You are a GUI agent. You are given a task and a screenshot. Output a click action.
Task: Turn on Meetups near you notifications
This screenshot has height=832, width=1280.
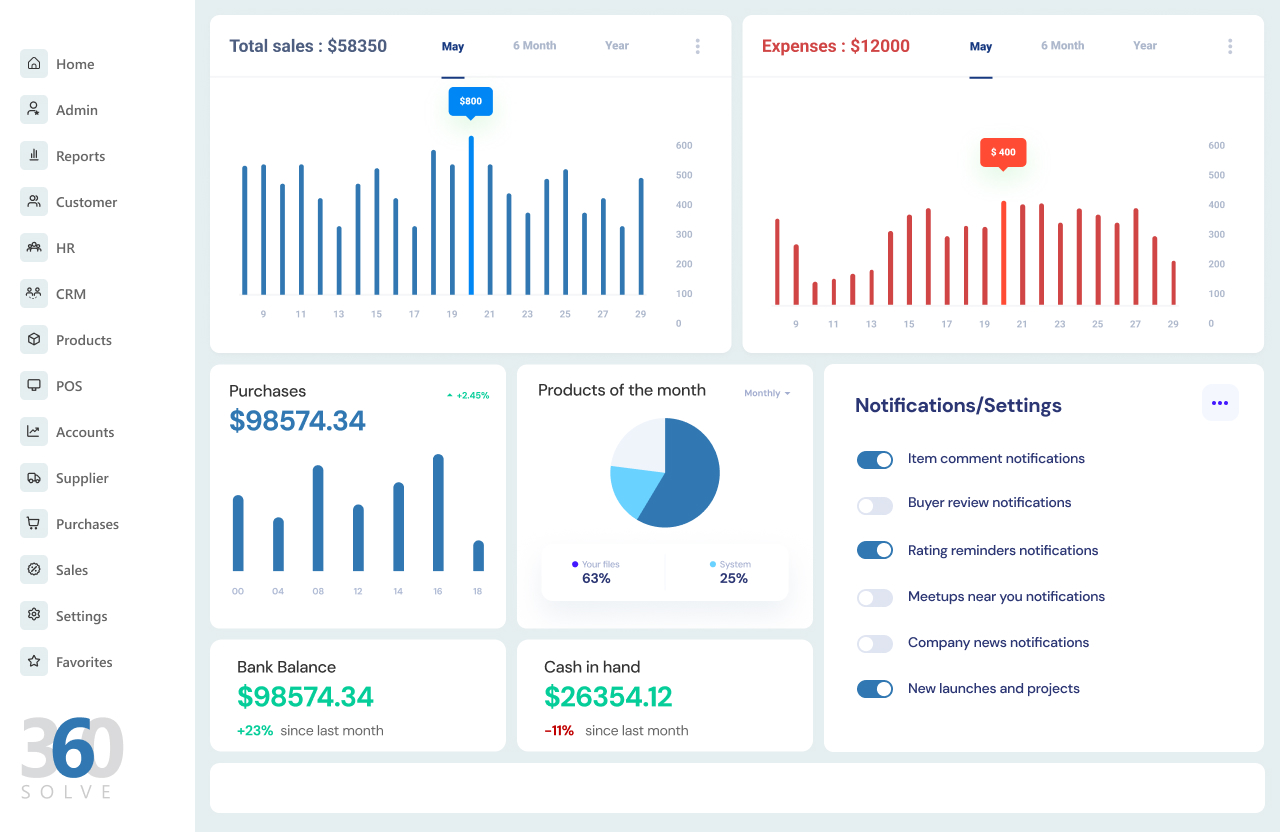click(875, 597)
